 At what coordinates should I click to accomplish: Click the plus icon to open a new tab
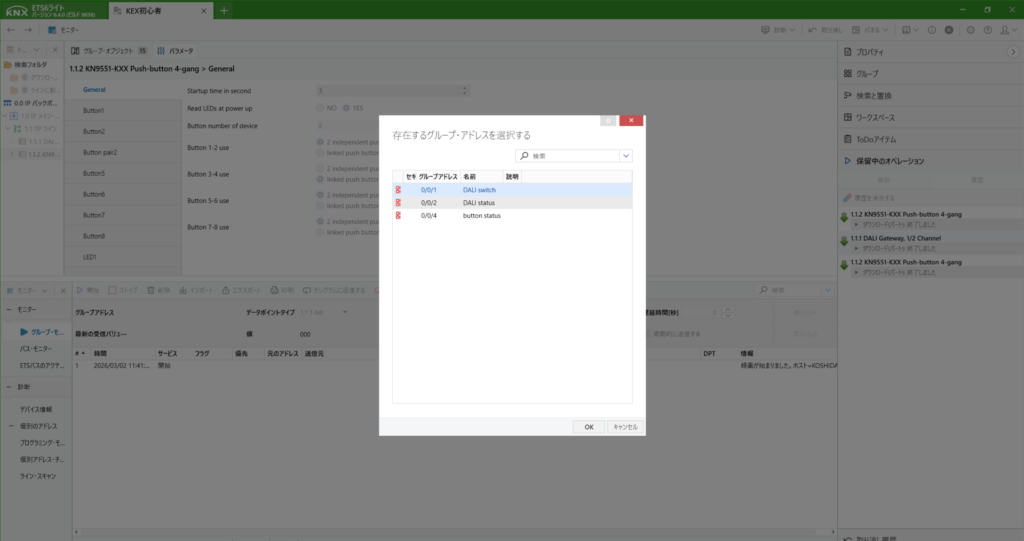coord(224,11)
